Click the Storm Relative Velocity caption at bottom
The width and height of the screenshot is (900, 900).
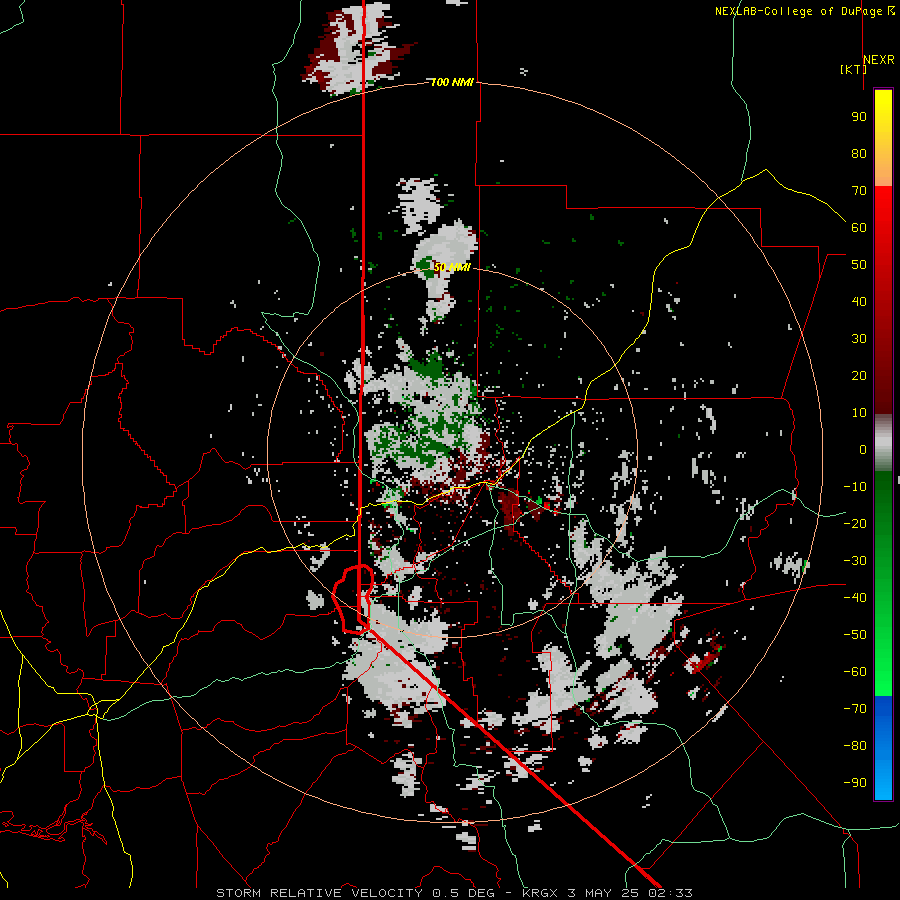454,893
